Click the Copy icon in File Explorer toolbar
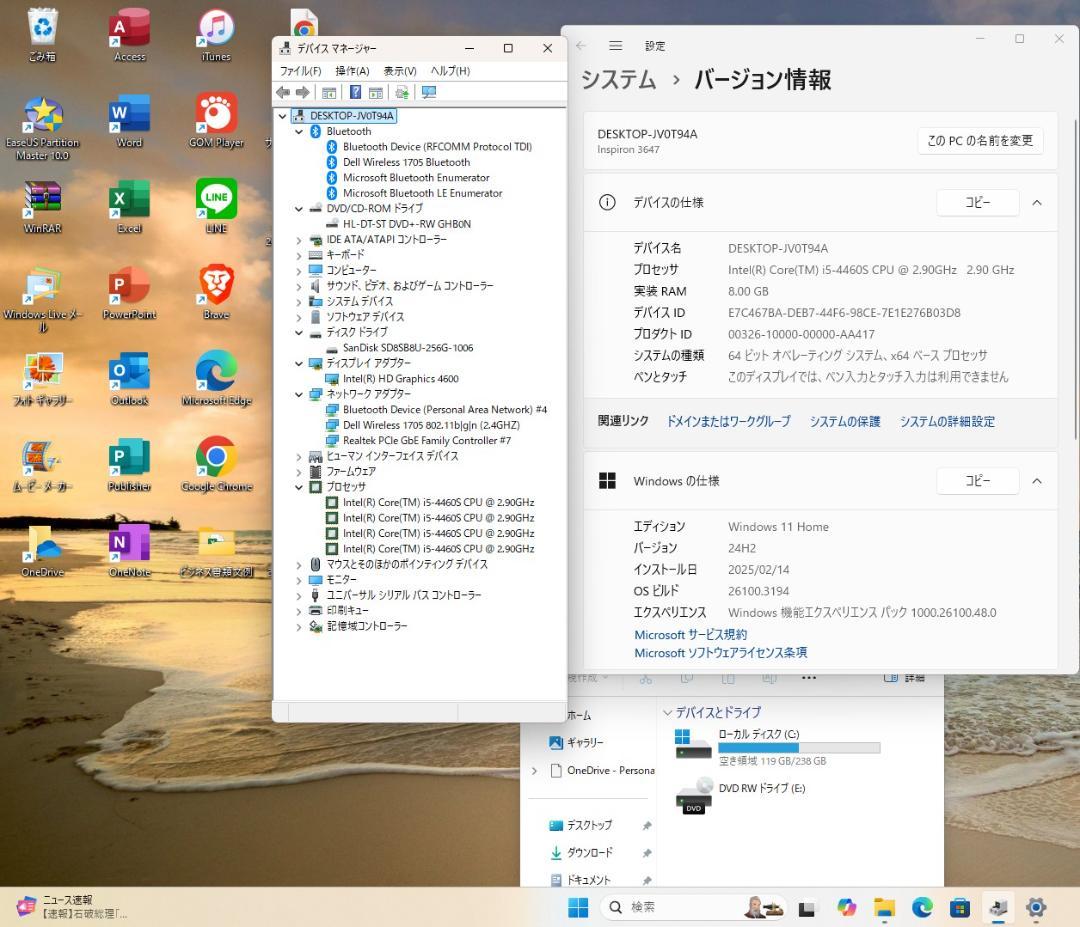The image size is (1080, 927). [686, 678]
